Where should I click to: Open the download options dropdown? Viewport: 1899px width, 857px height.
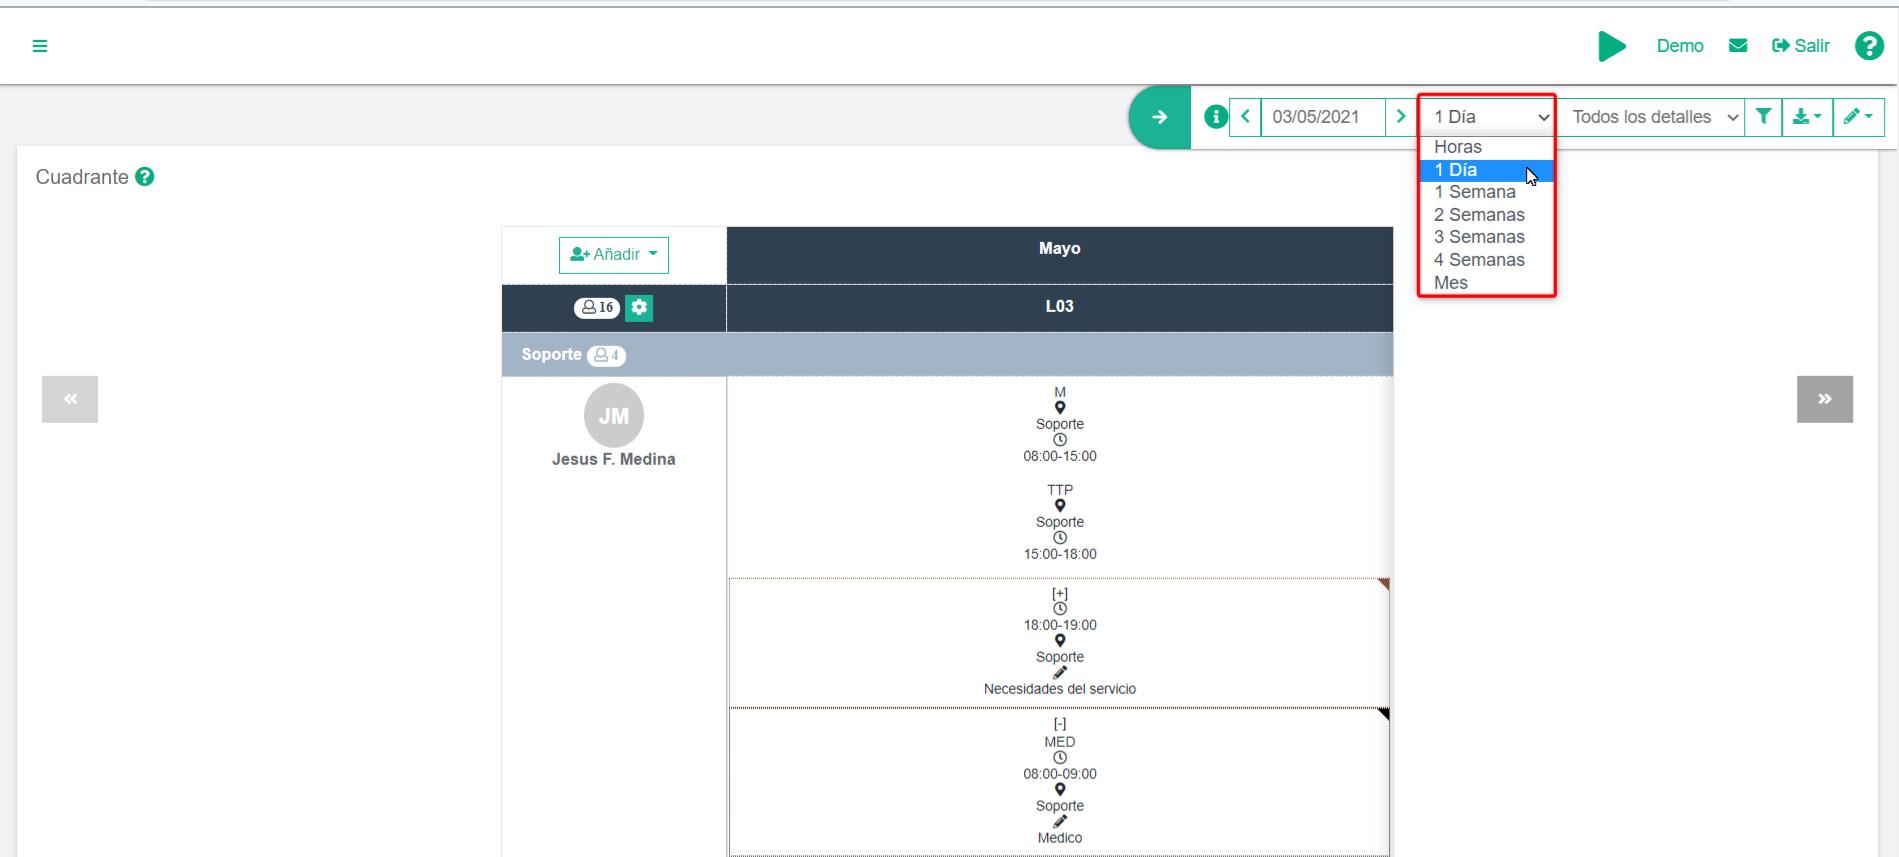pyautogui.click(x=1807, y=117)
